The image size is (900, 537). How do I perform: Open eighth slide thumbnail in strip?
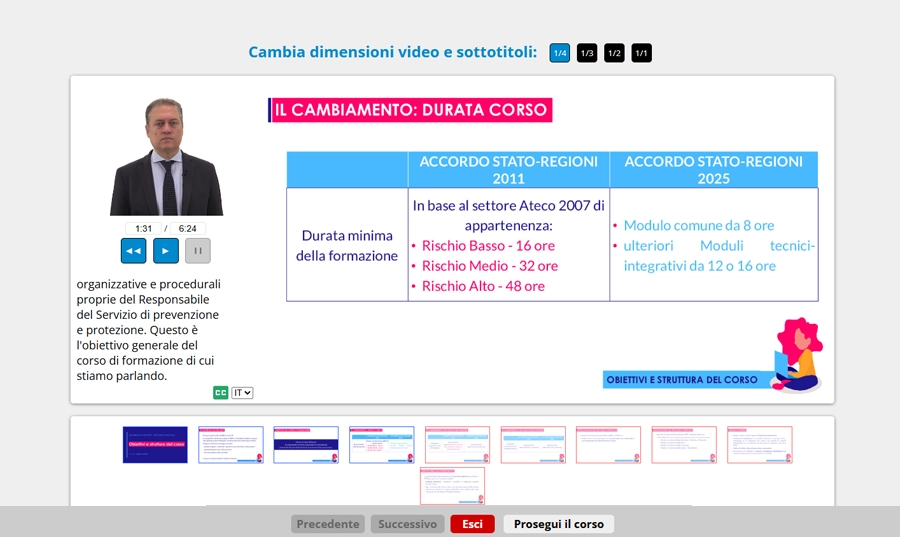684,445
